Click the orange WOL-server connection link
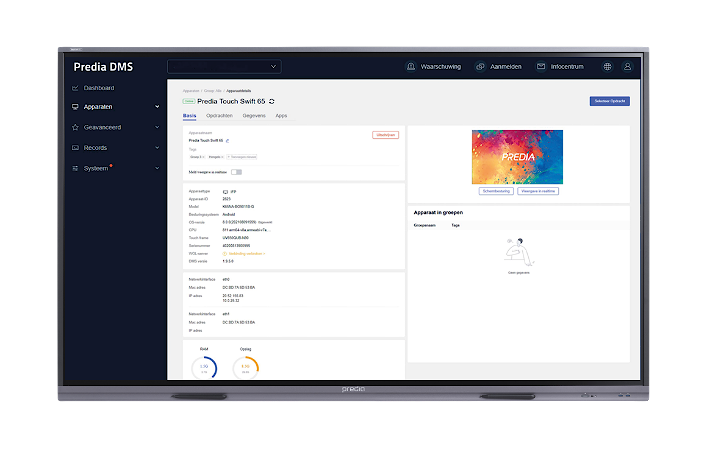705x468 pixels. (246, 254)
